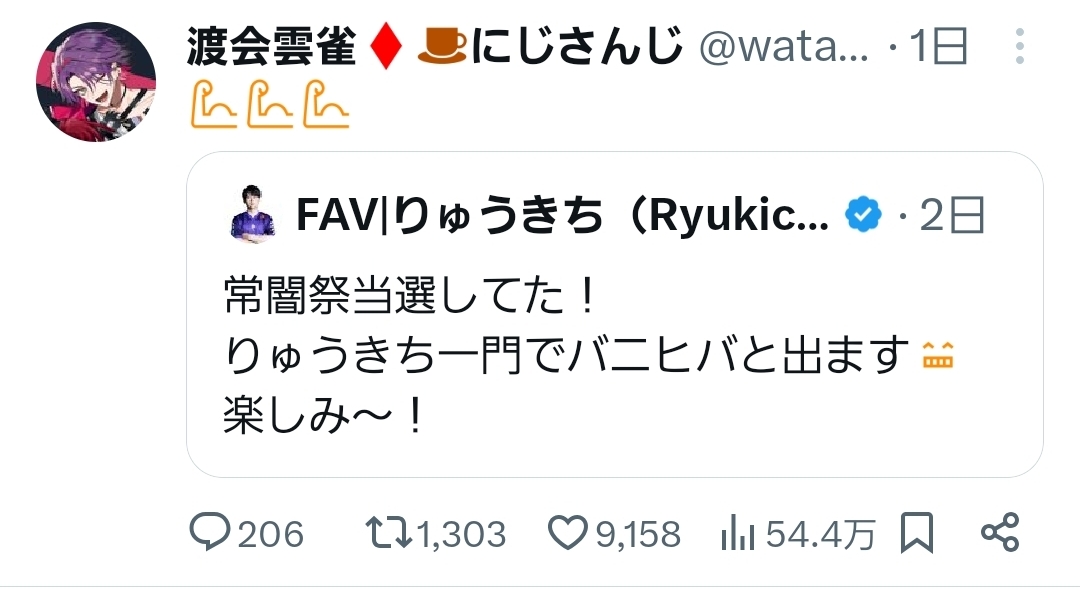The image size is (1080, 589).
Task: Open the share icon
Action: coord(1000,532)
